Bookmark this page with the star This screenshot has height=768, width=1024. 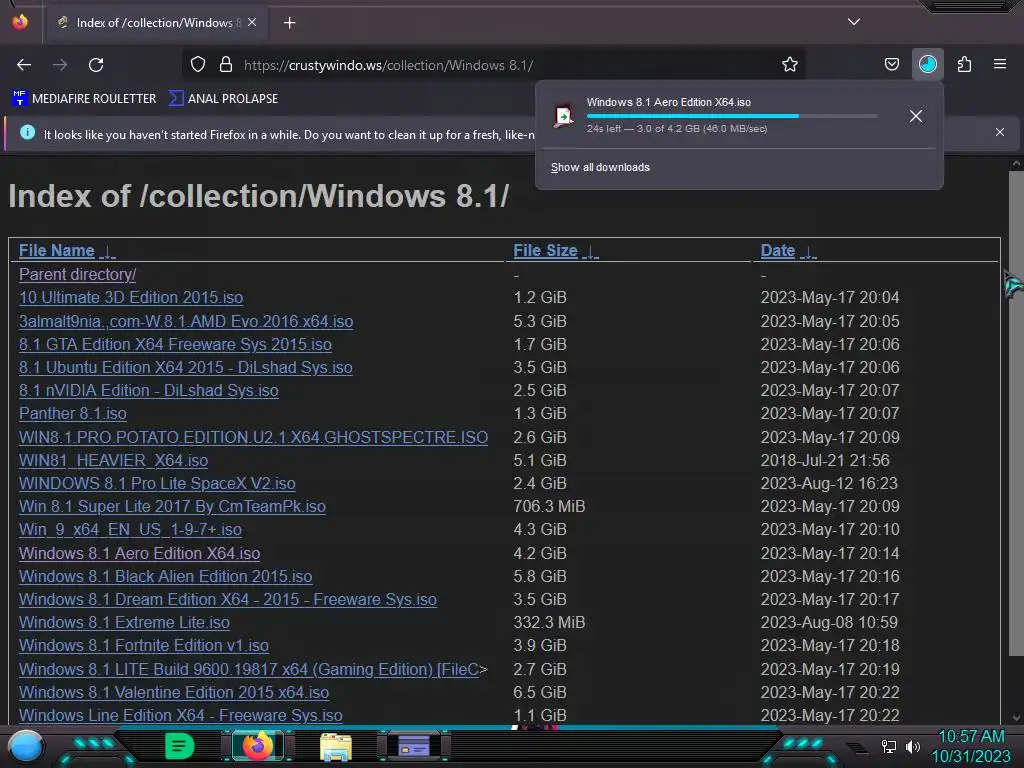[x=790, y=64]
